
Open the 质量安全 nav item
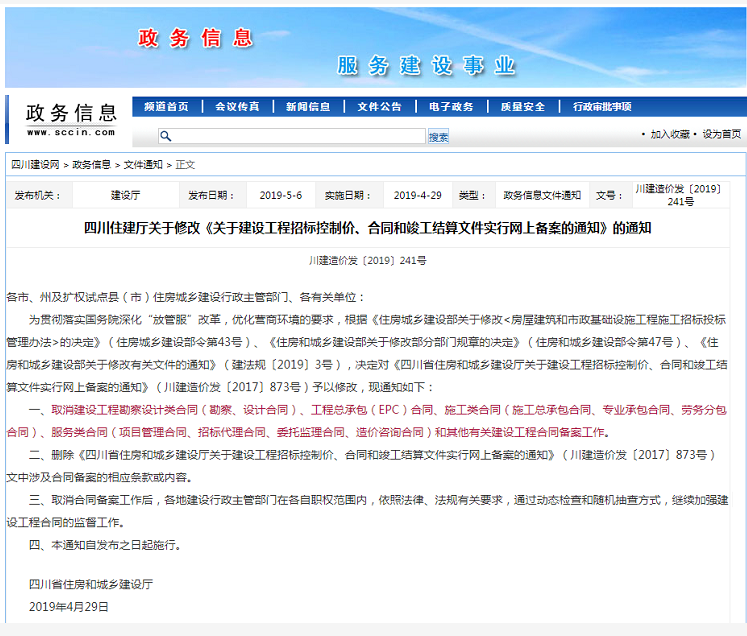click(x=523, y=107)
